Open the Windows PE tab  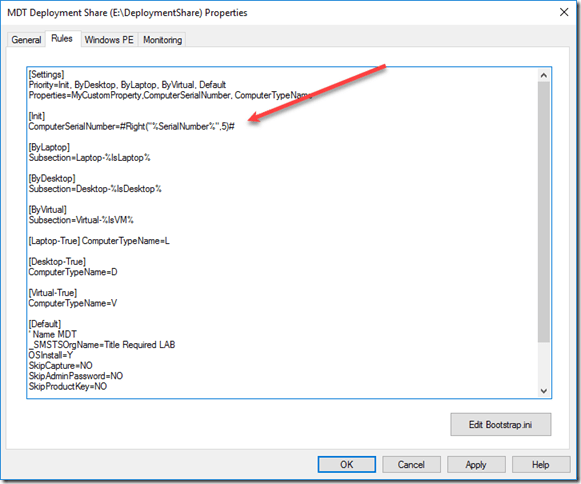tap(109, 40)
